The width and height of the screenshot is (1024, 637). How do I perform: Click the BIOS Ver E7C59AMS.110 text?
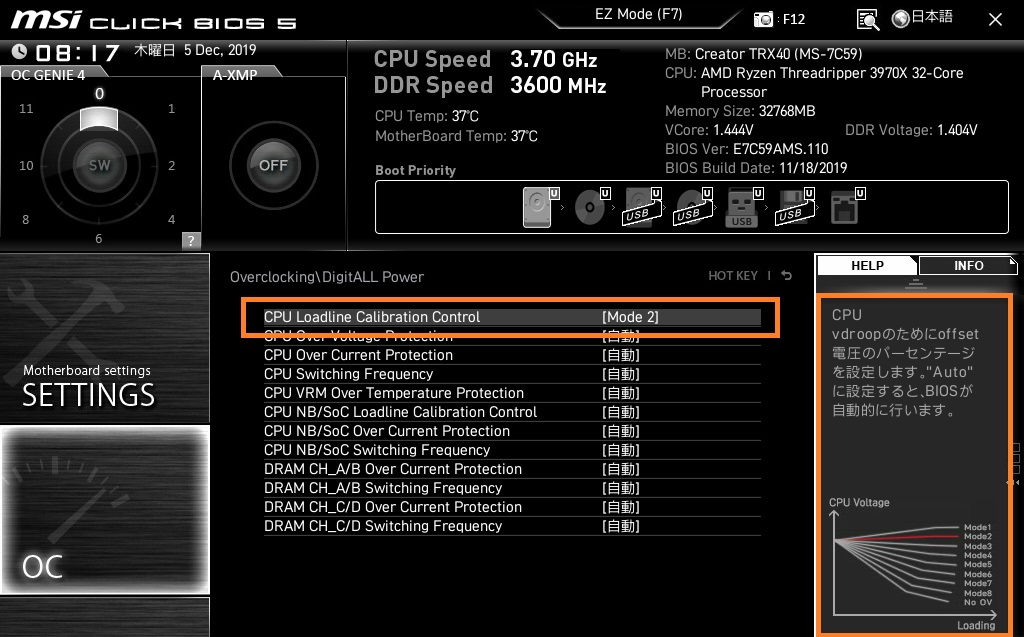(x=746, y=149)
